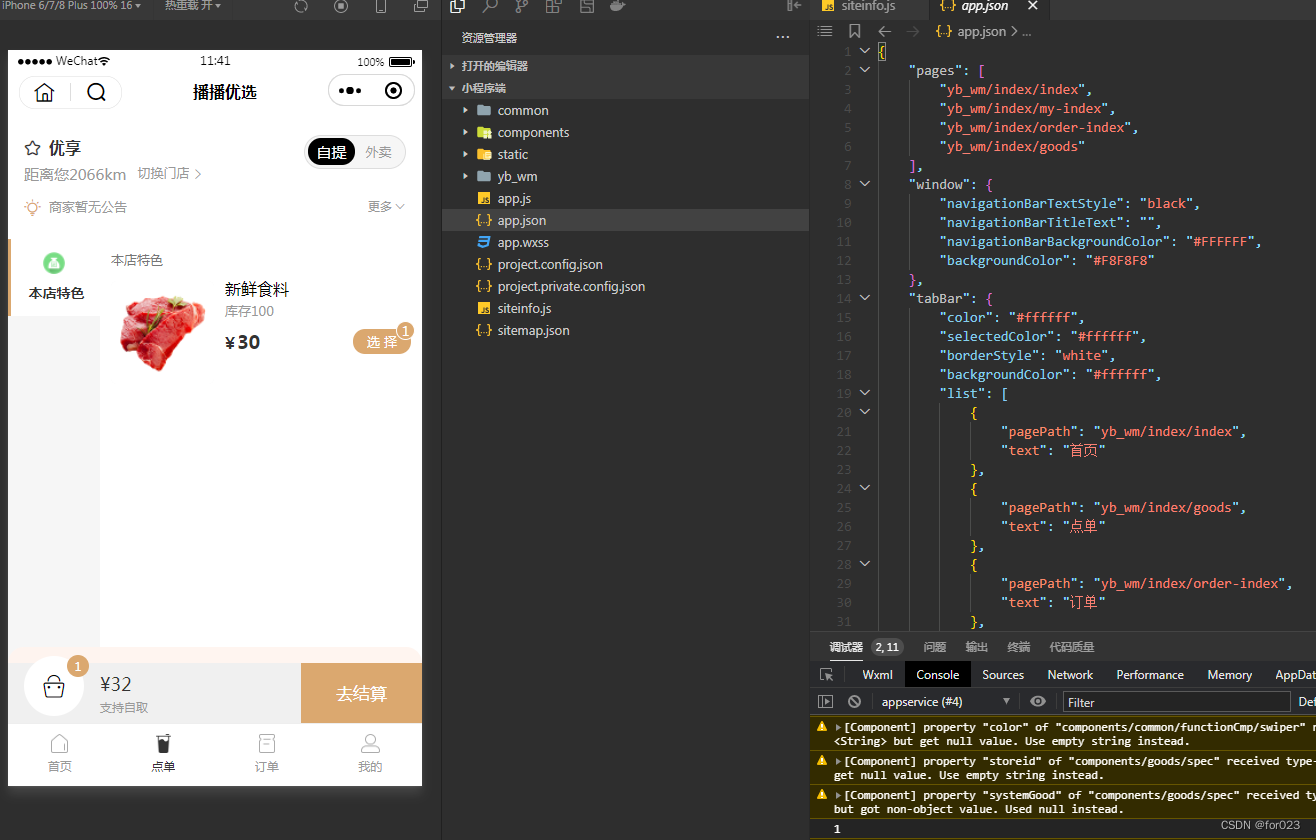Open the appservice (#4) context dropdown
The height and width of the screenshot is (840, 1316).
[x=945, y=702]
